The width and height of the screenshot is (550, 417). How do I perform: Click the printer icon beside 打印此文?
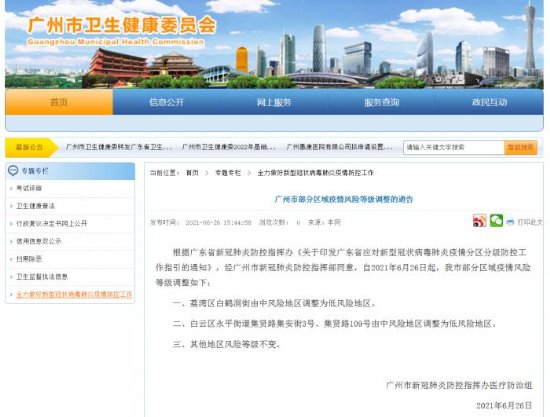pos(510,222)
